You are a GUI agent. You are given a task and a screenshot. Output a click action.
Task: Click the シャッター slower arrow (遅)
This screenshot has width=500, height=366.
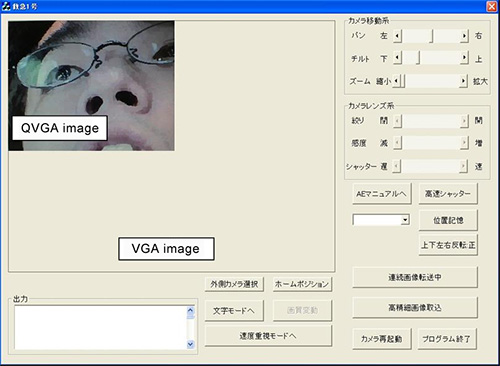[396, 166]
